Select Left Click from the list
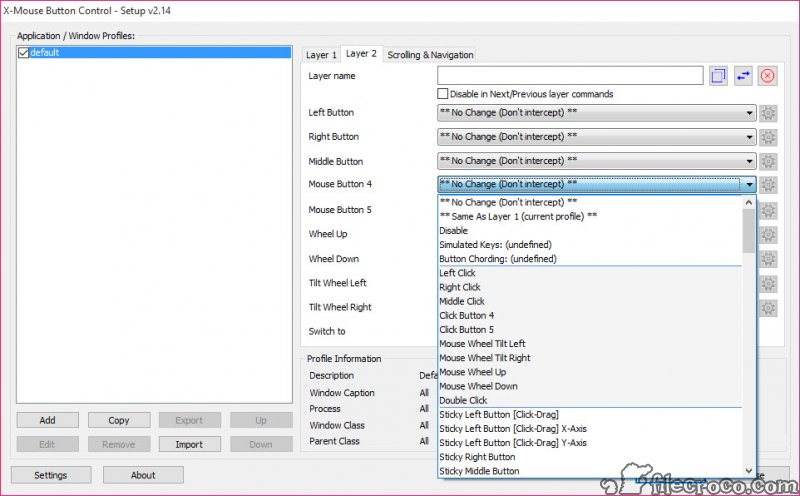The image size is (800, 496). coord(590,273)
